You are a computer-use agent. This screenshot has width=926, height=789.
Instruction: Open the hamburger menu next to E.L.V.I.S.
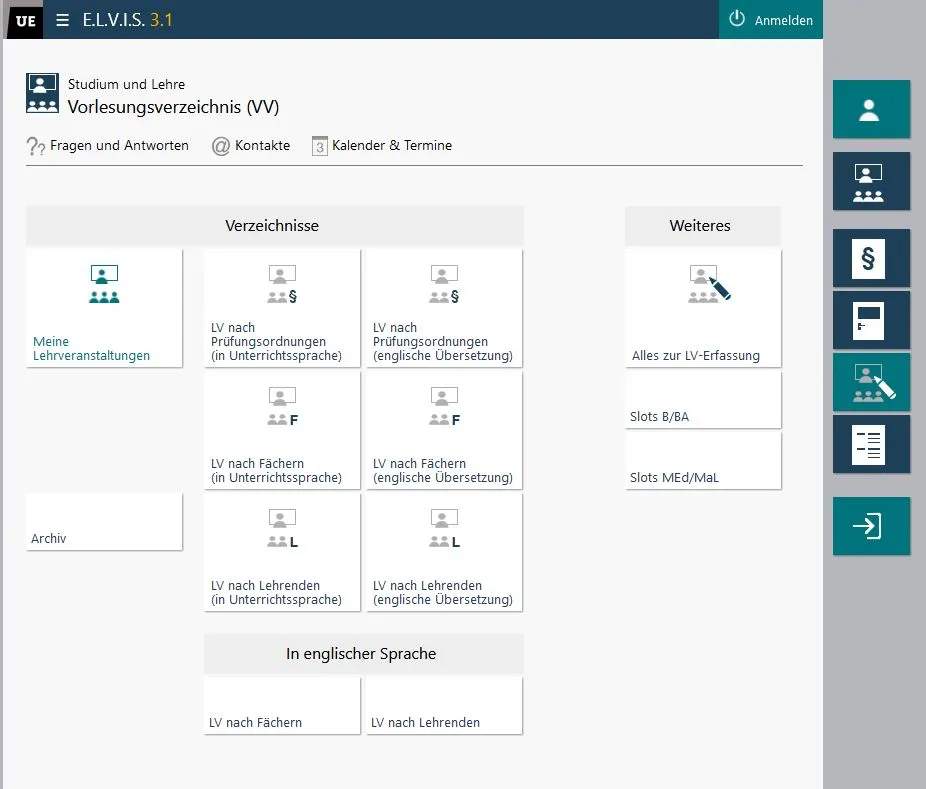pos(63,20)
